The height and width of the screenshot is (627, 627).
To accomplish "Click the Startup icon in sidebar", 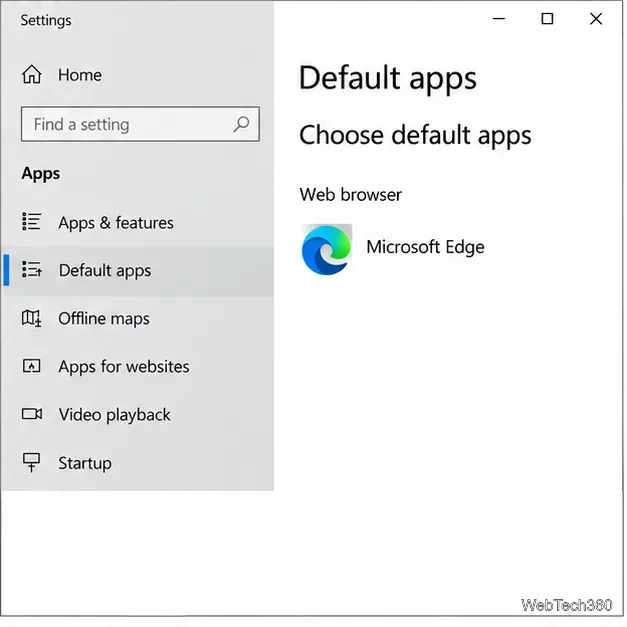I will coord(32,463).
